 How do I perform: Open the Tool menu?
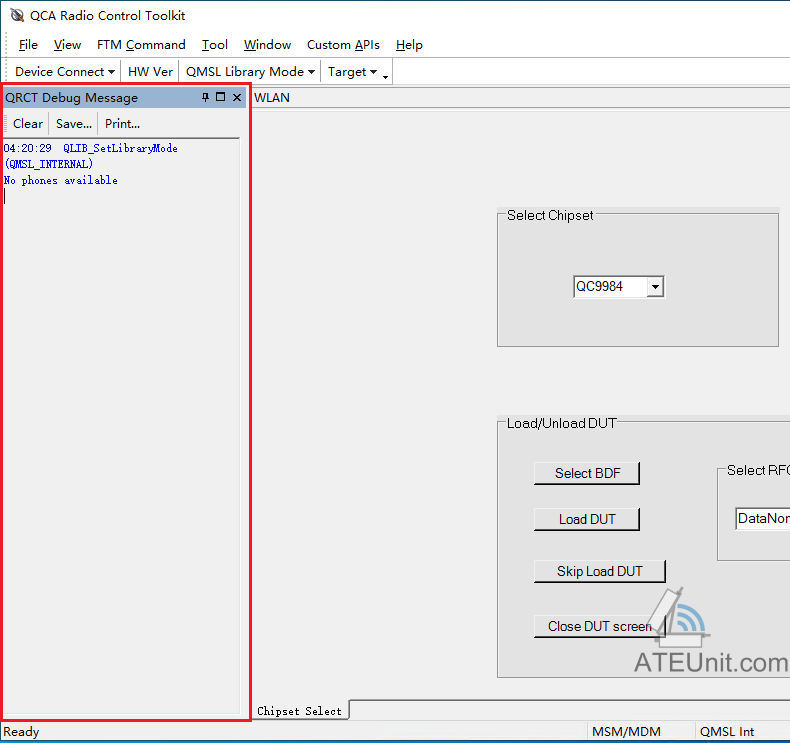pyautogui.click(x=215, y=45)
